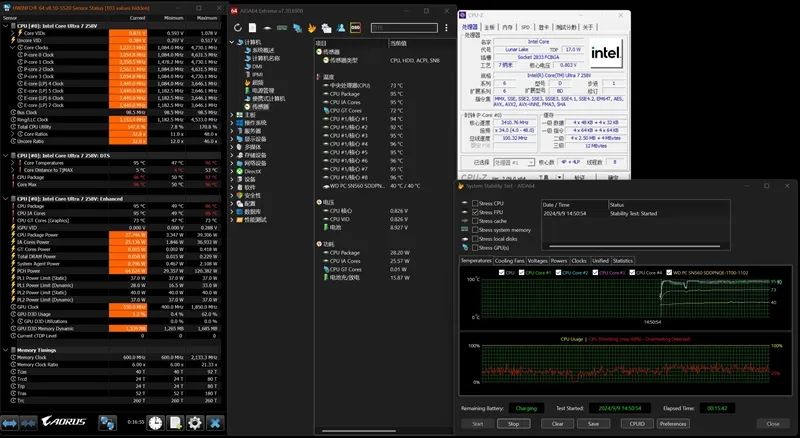
Task: Click the Clear button
Action: coord(558,424)
